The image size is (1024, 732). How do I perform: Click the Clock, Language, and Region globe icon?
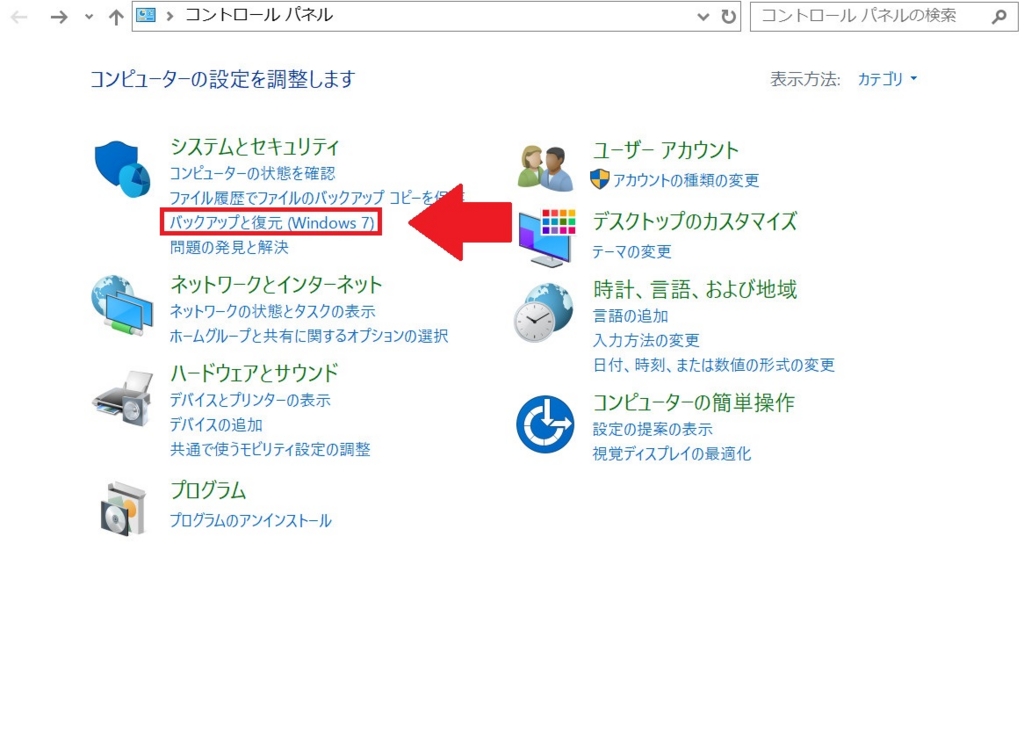[x=543, y=312]
